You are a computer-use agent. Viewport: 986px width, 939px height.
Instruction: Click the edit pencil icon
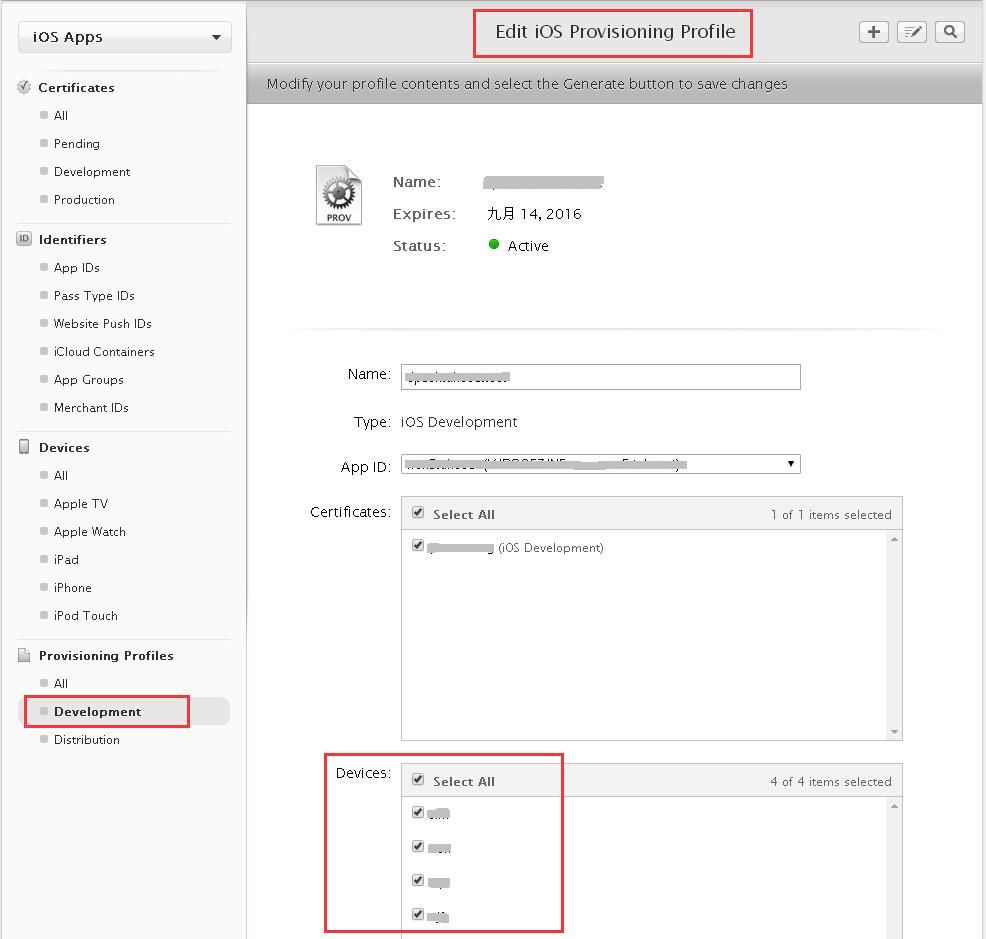click(x=912, y=32)
